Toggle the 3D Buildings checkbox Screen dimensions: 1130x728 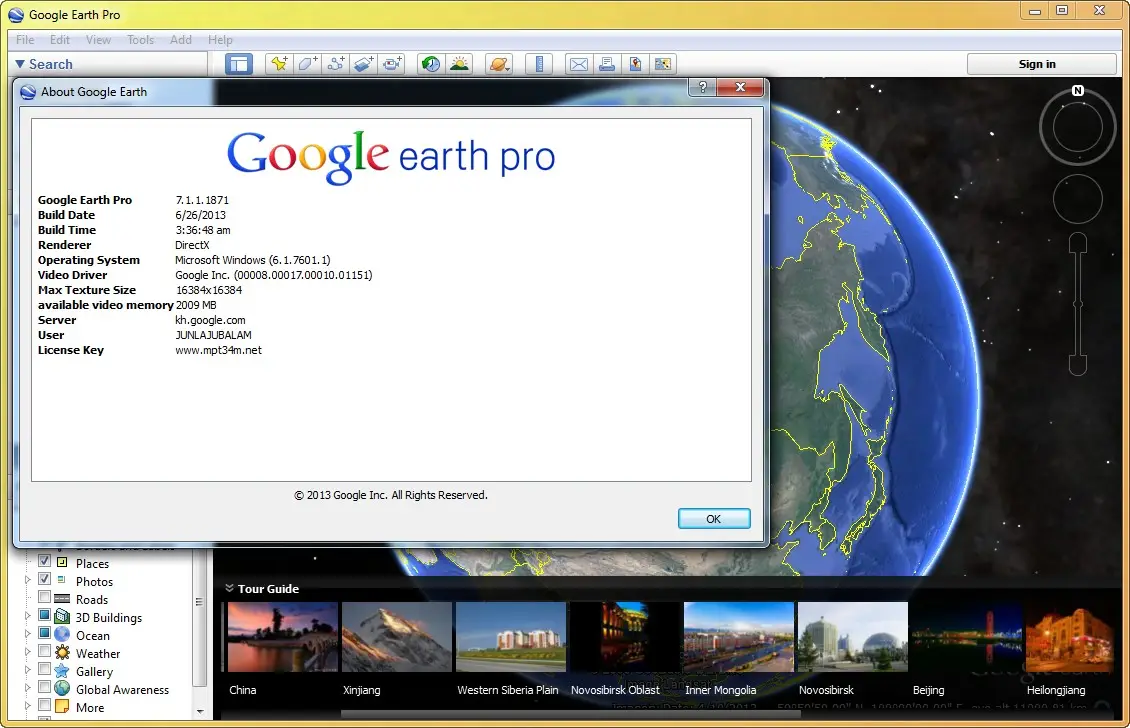(x=44, y=615)
